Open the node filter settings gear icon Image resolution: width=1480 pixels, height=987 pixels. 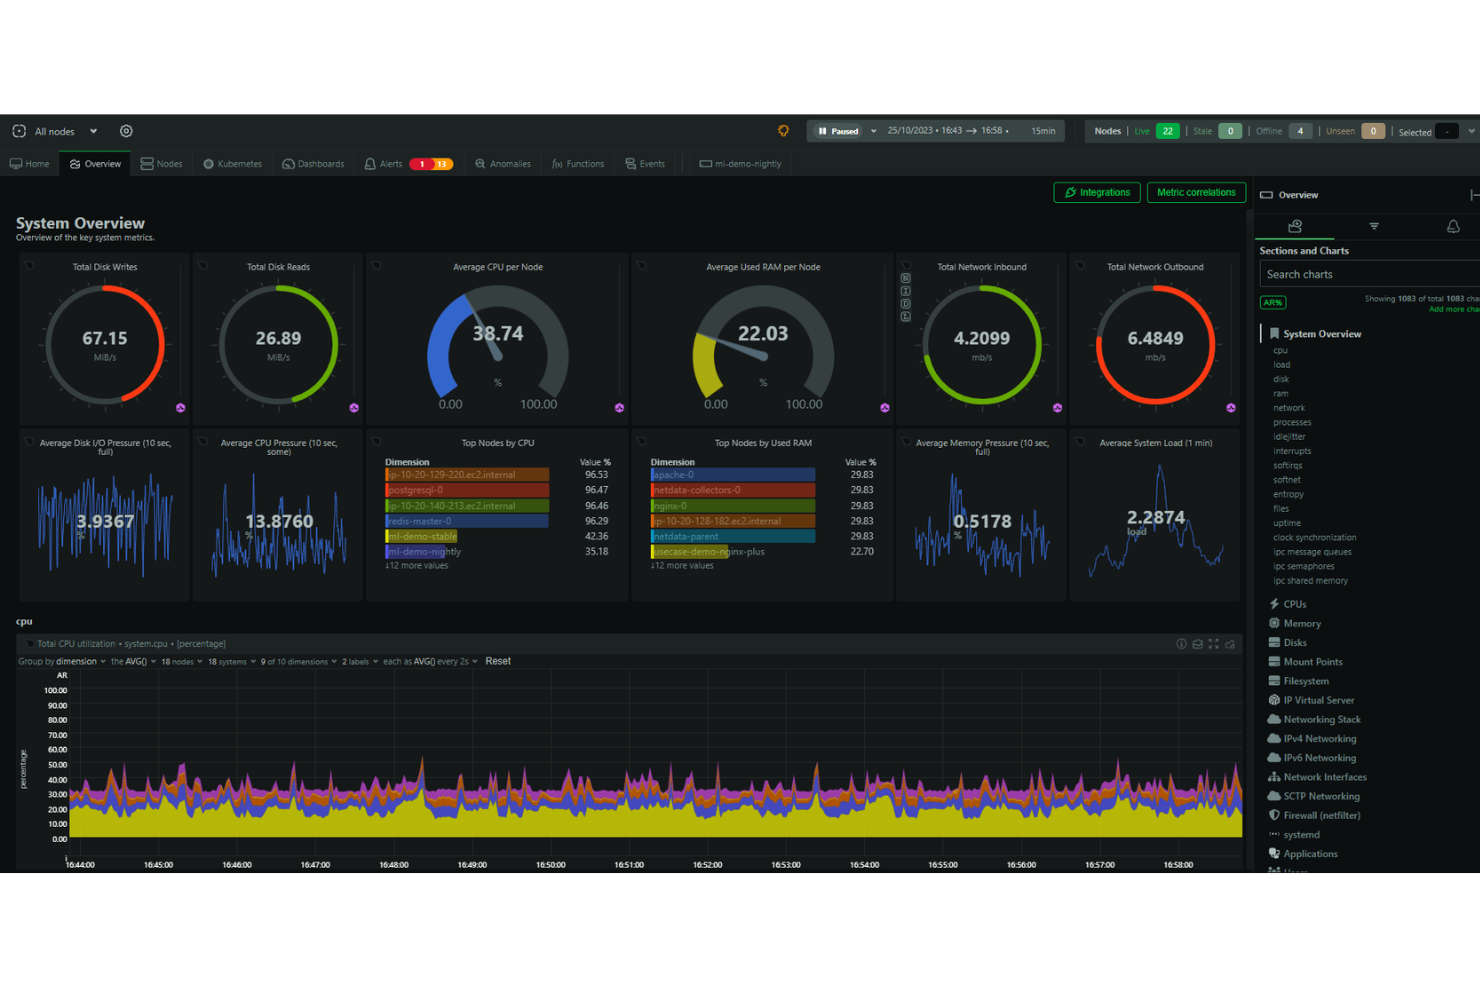[x=126, y=130]
